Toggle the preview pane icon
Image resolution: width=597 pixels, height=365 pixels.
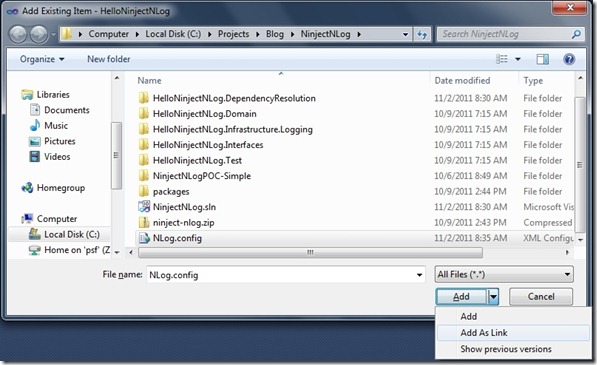pos(543,59)
